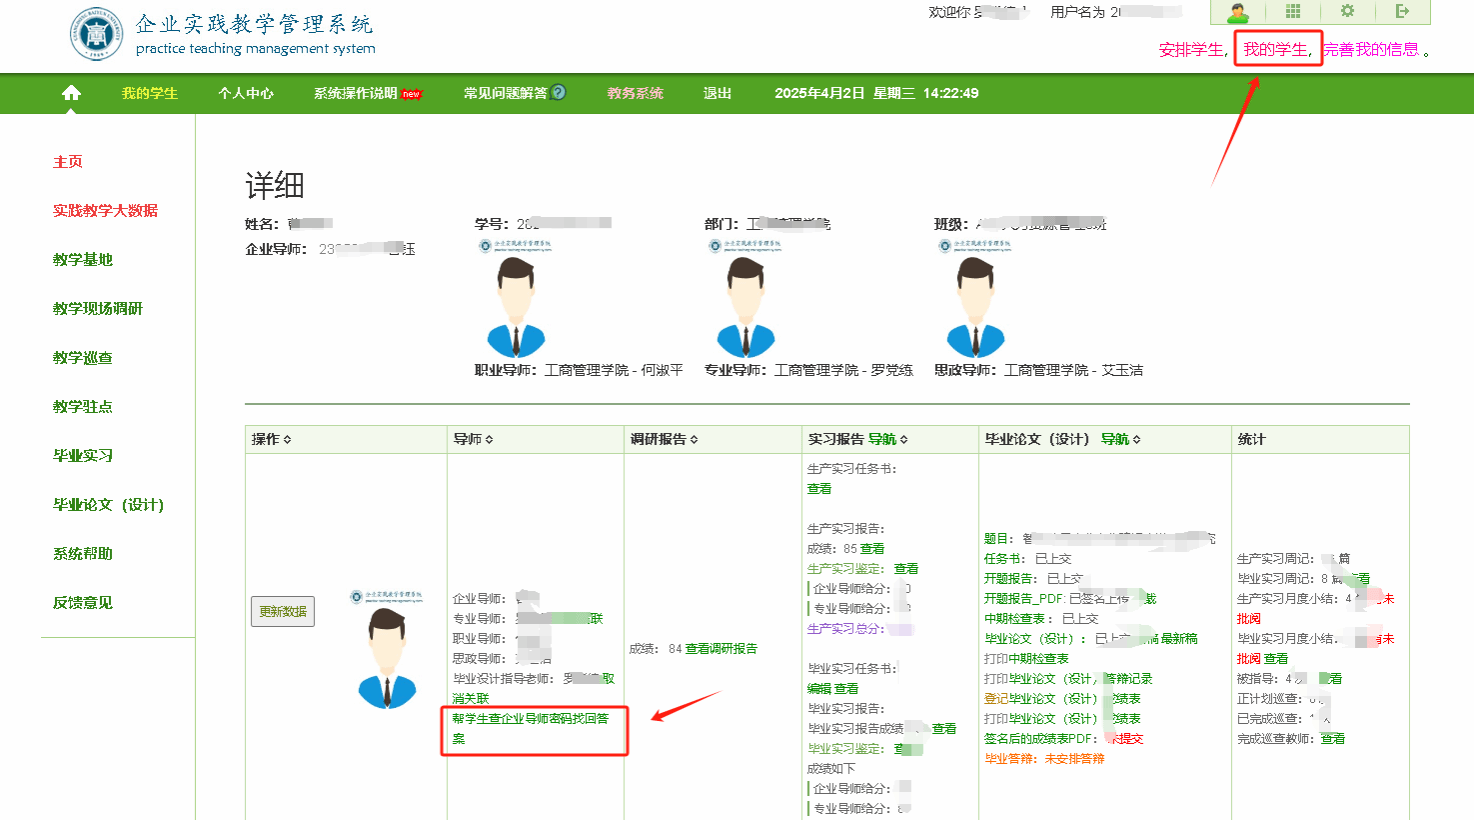The image size is (1474, 820).
Task: Open 个人中心 in the green menu bar
Action: (246, 93)
